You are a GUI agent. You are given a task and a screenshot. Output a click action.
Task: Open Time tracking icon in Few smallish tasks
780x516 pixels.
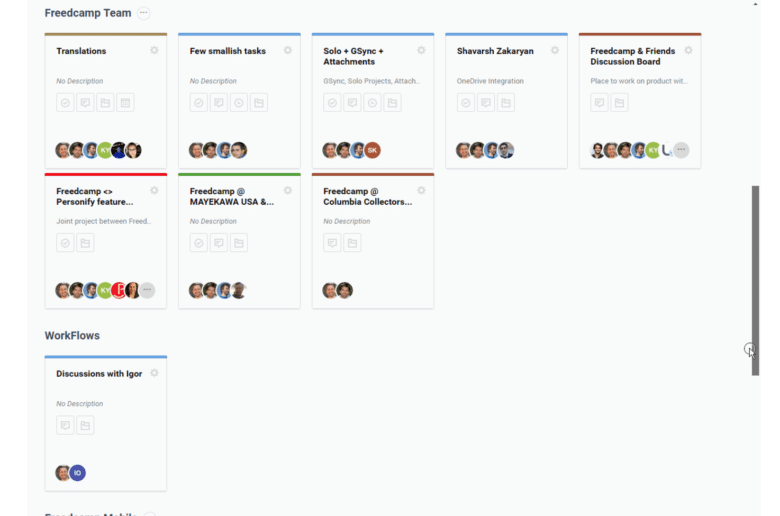pyautogui.click(x=239, y=102)
